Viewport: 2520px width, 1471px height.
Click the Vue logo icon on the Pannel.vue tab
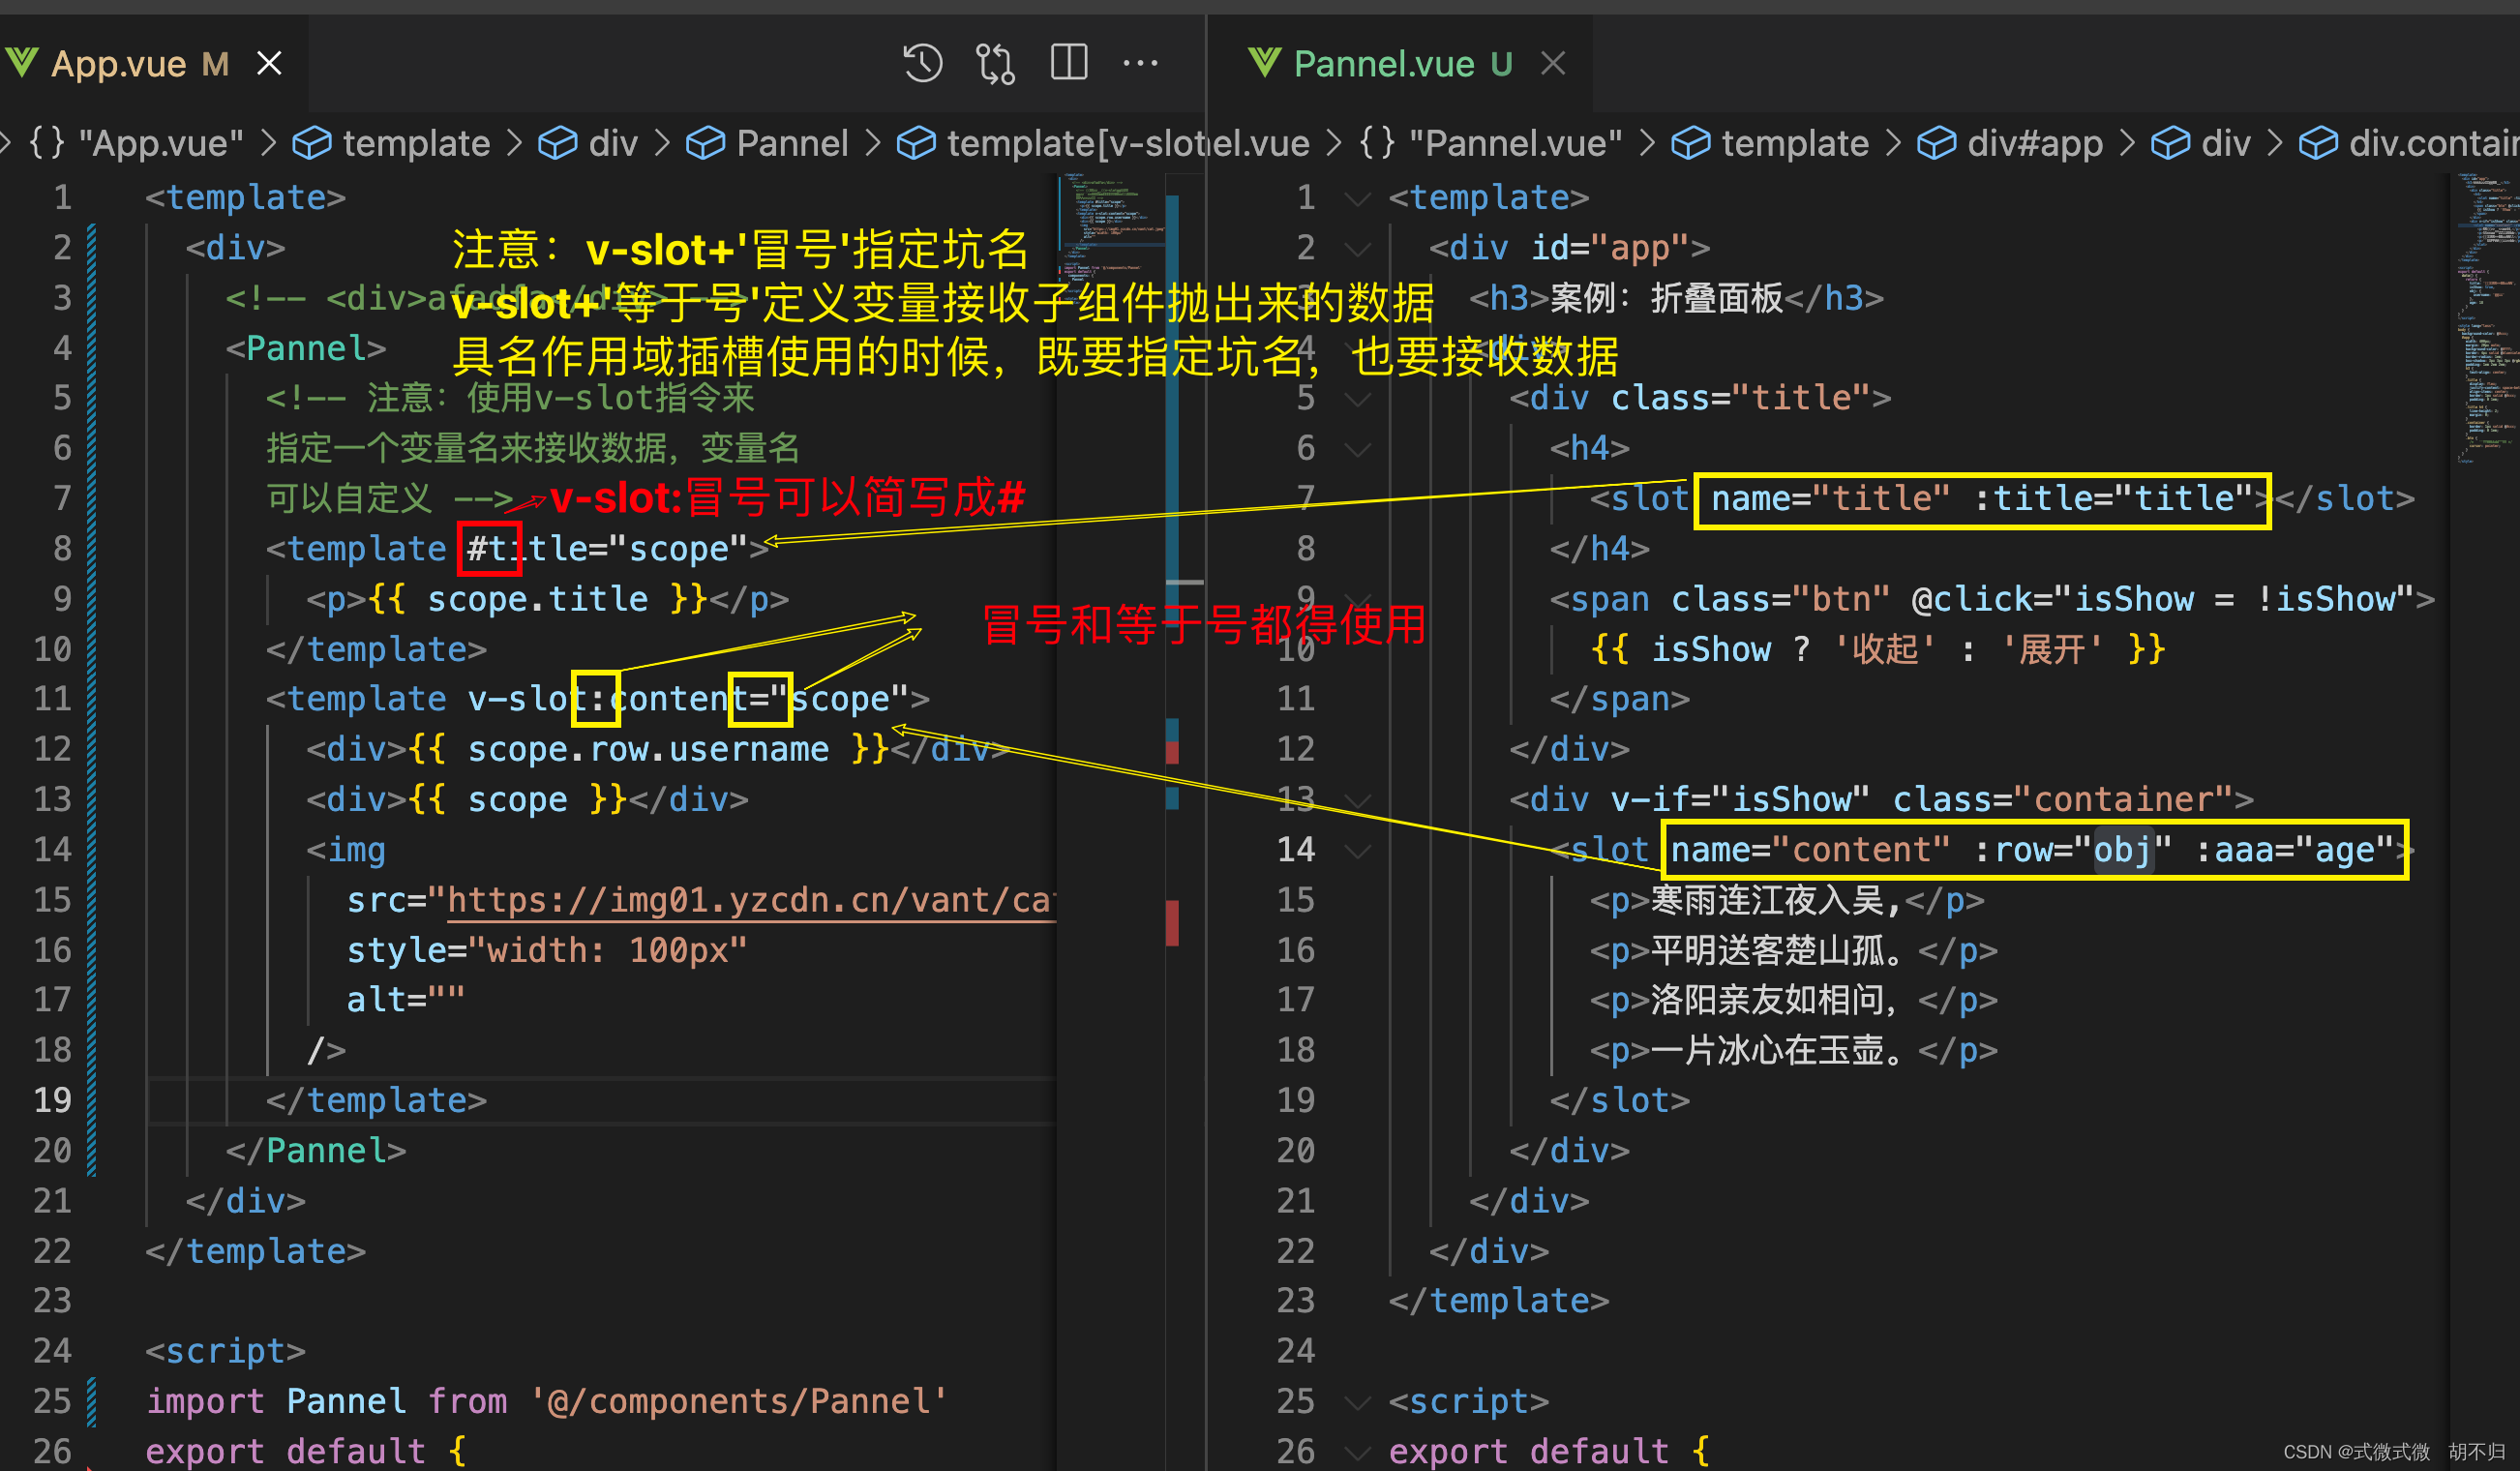(1264, 62)
